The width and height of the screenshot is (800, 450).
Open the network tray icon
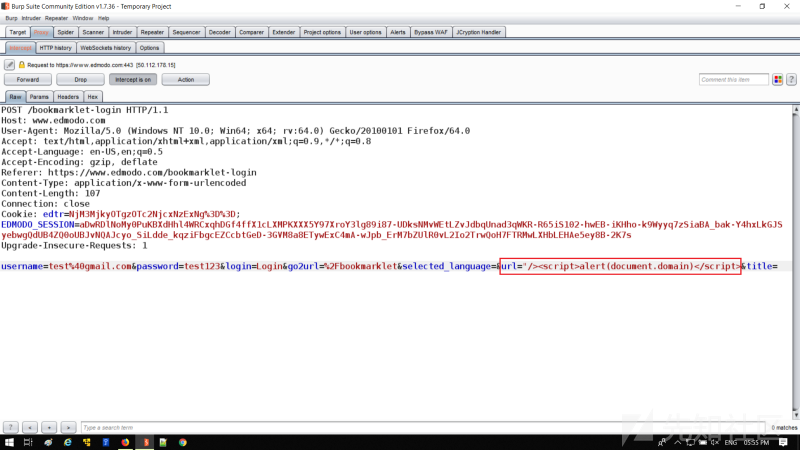(x=690, y=442)
